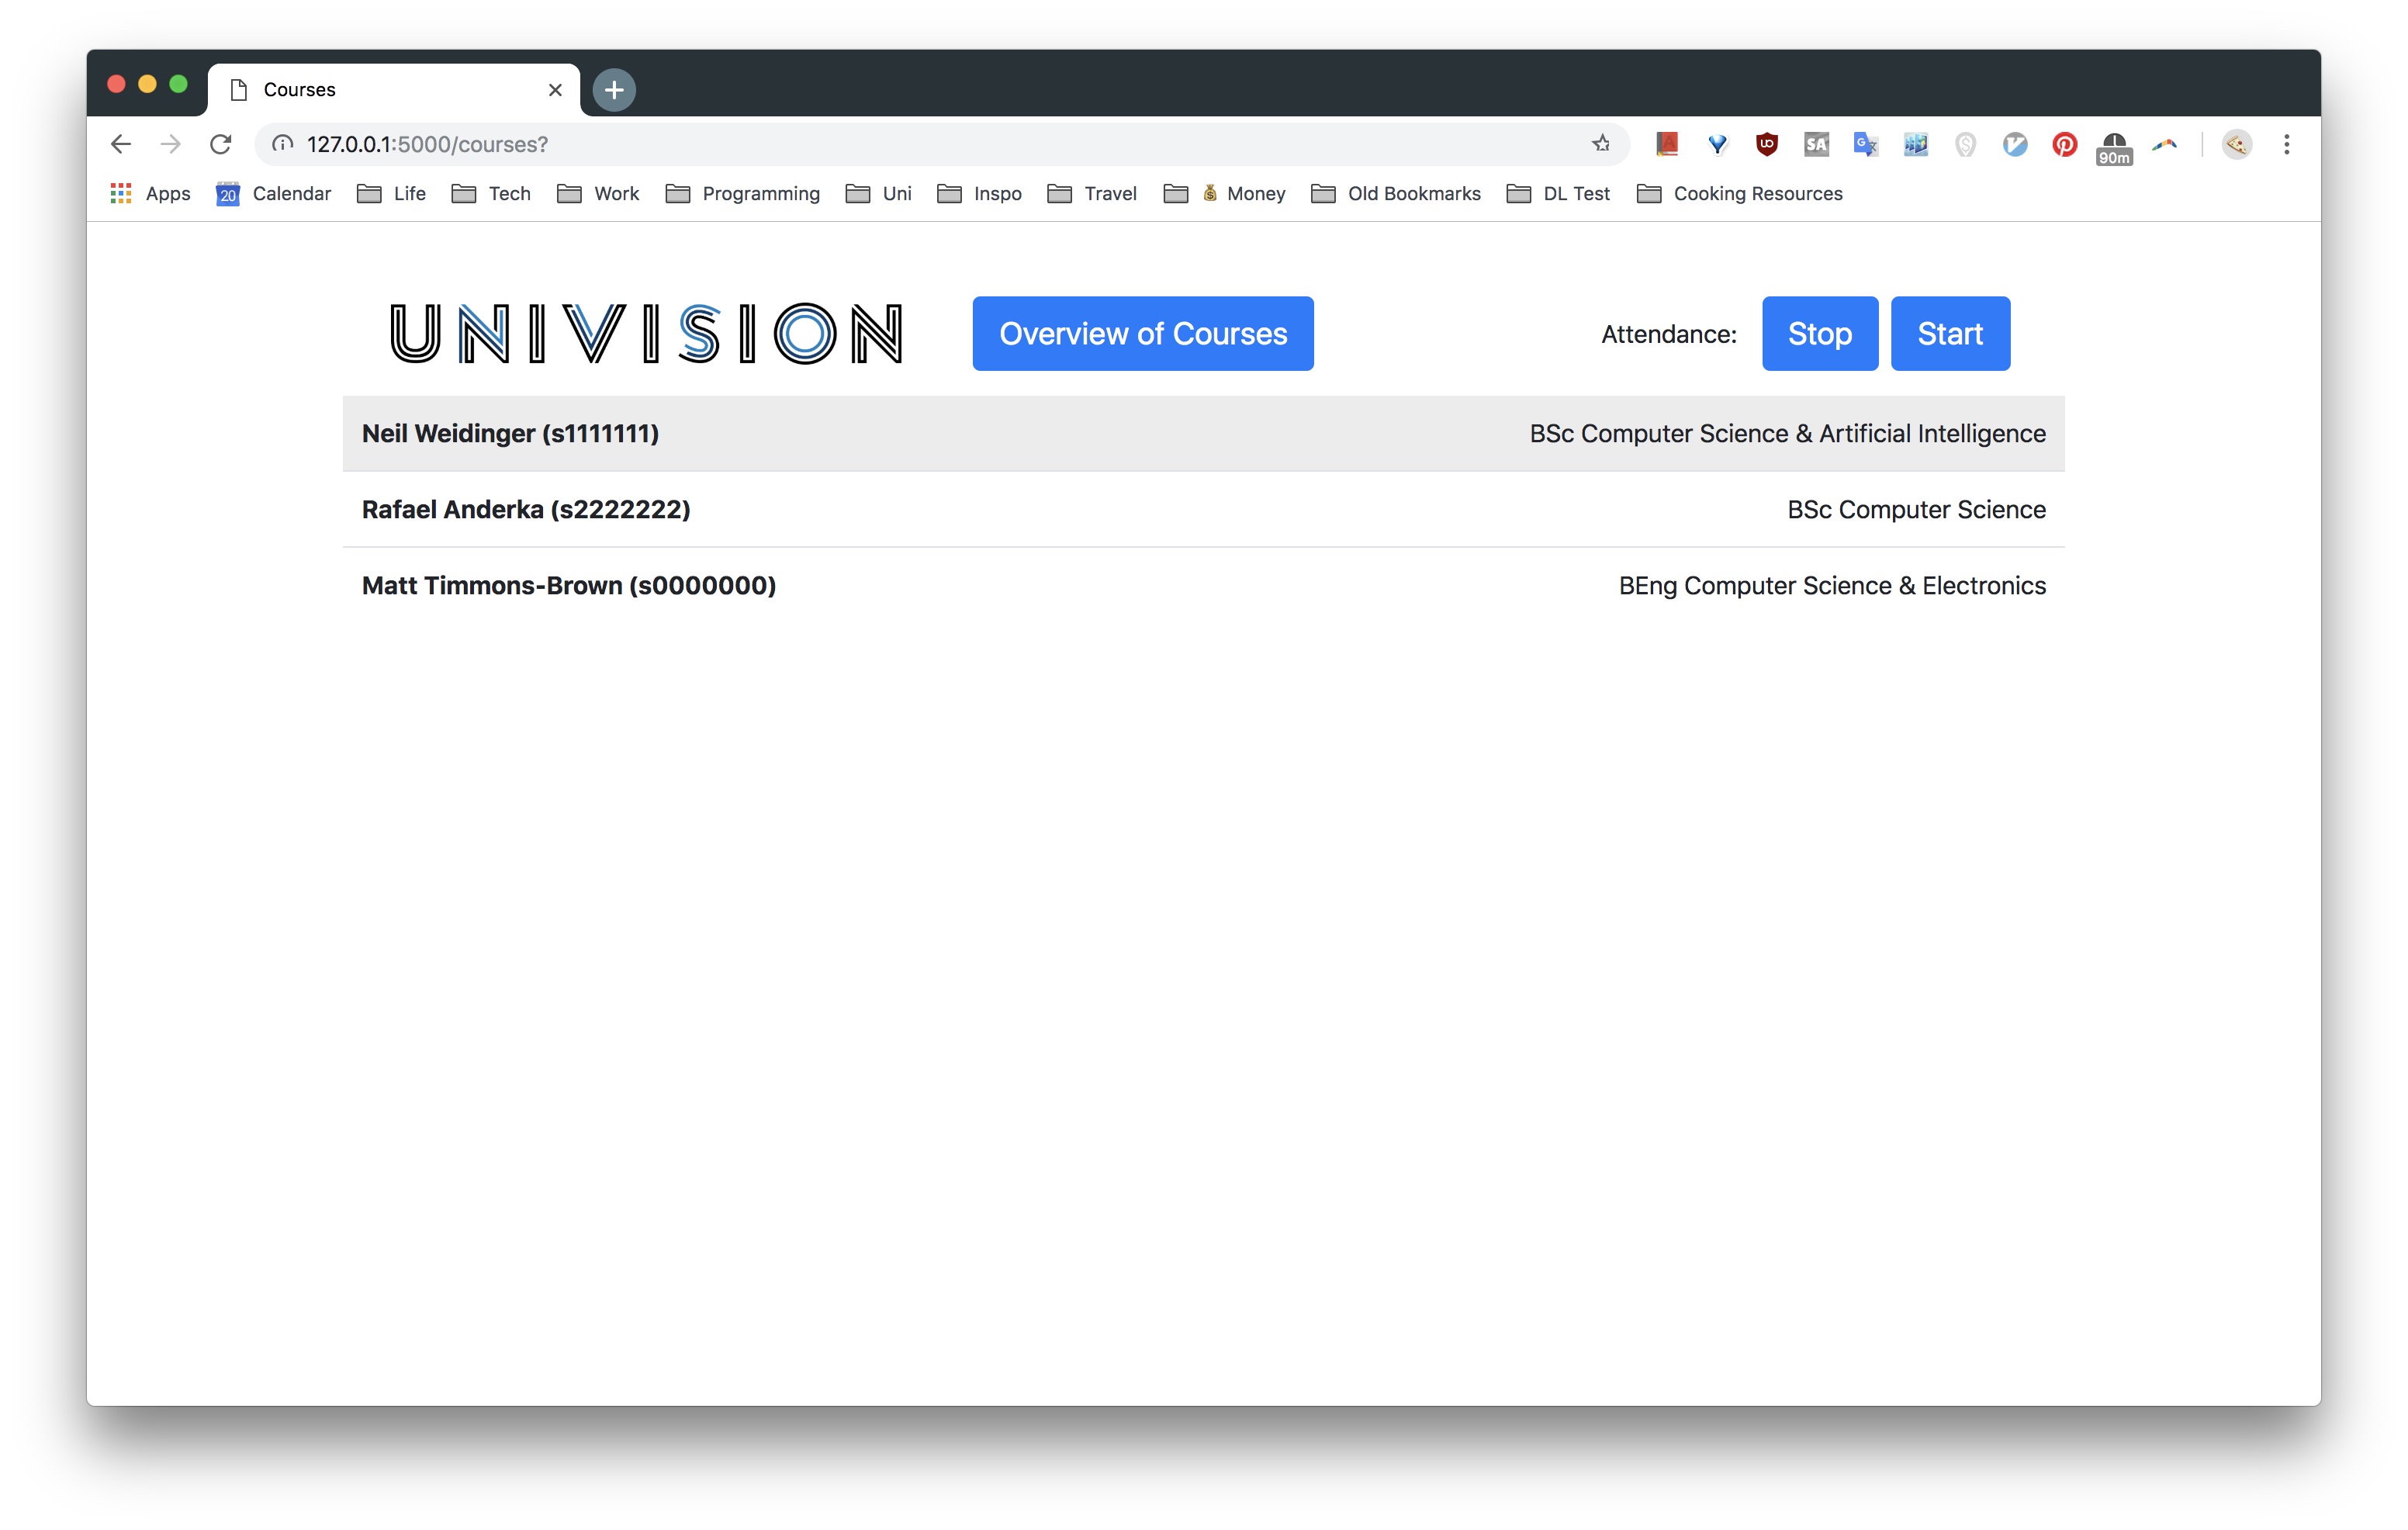Open the pizza profile avatar
The width and height of the screenshot is (2408, 1530).
[x=2236, y=144]
